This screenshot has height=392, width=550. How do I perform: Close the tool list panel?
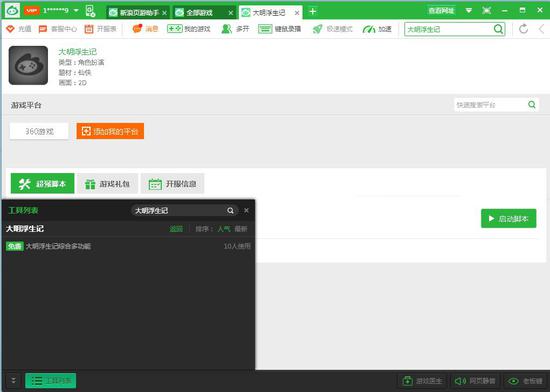click(x=247, y=210)
